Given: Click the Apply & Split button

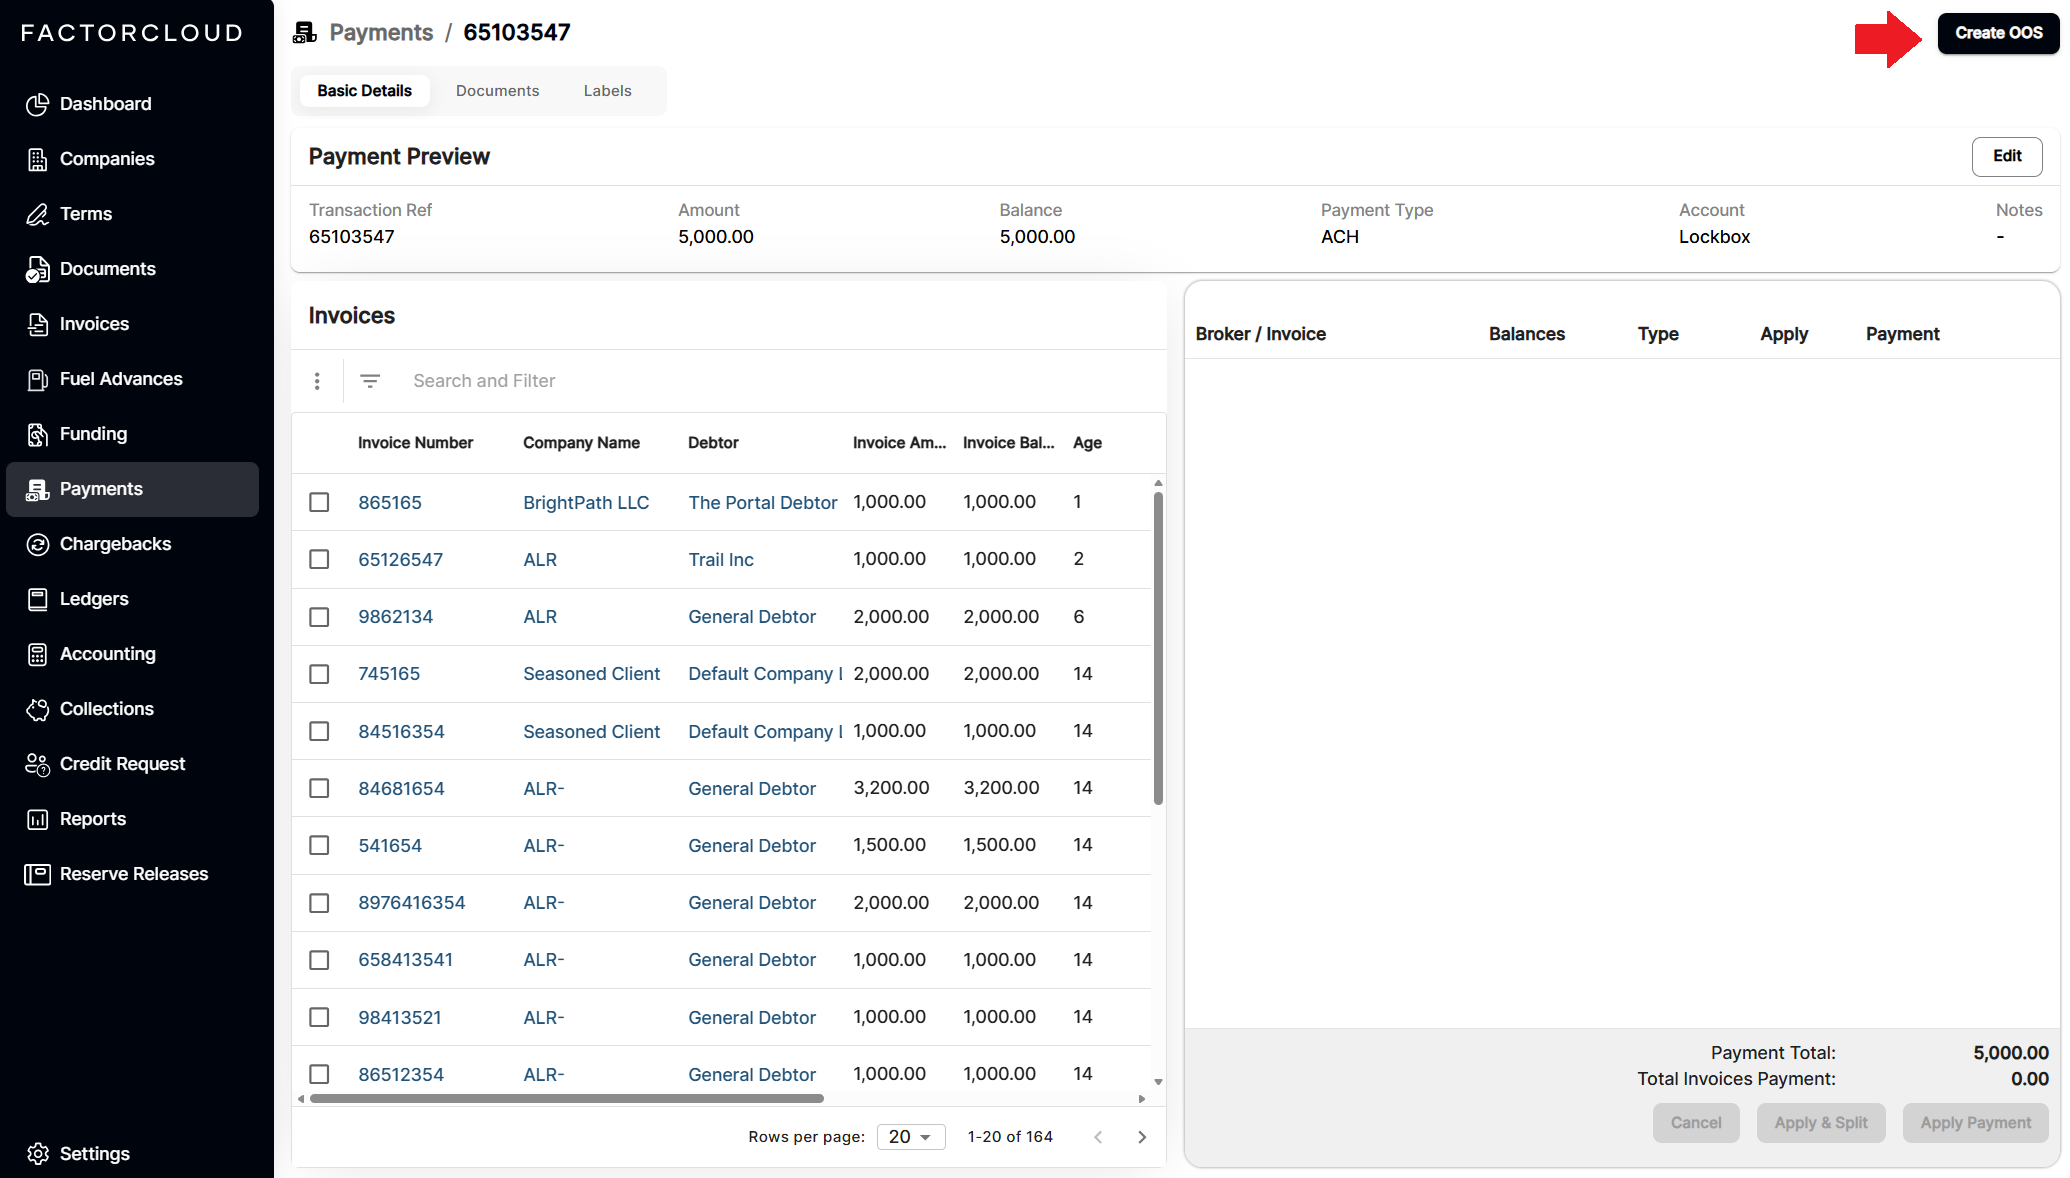Looking at the screenshot, I should pyautogui.click(x=1821, y=1123).
